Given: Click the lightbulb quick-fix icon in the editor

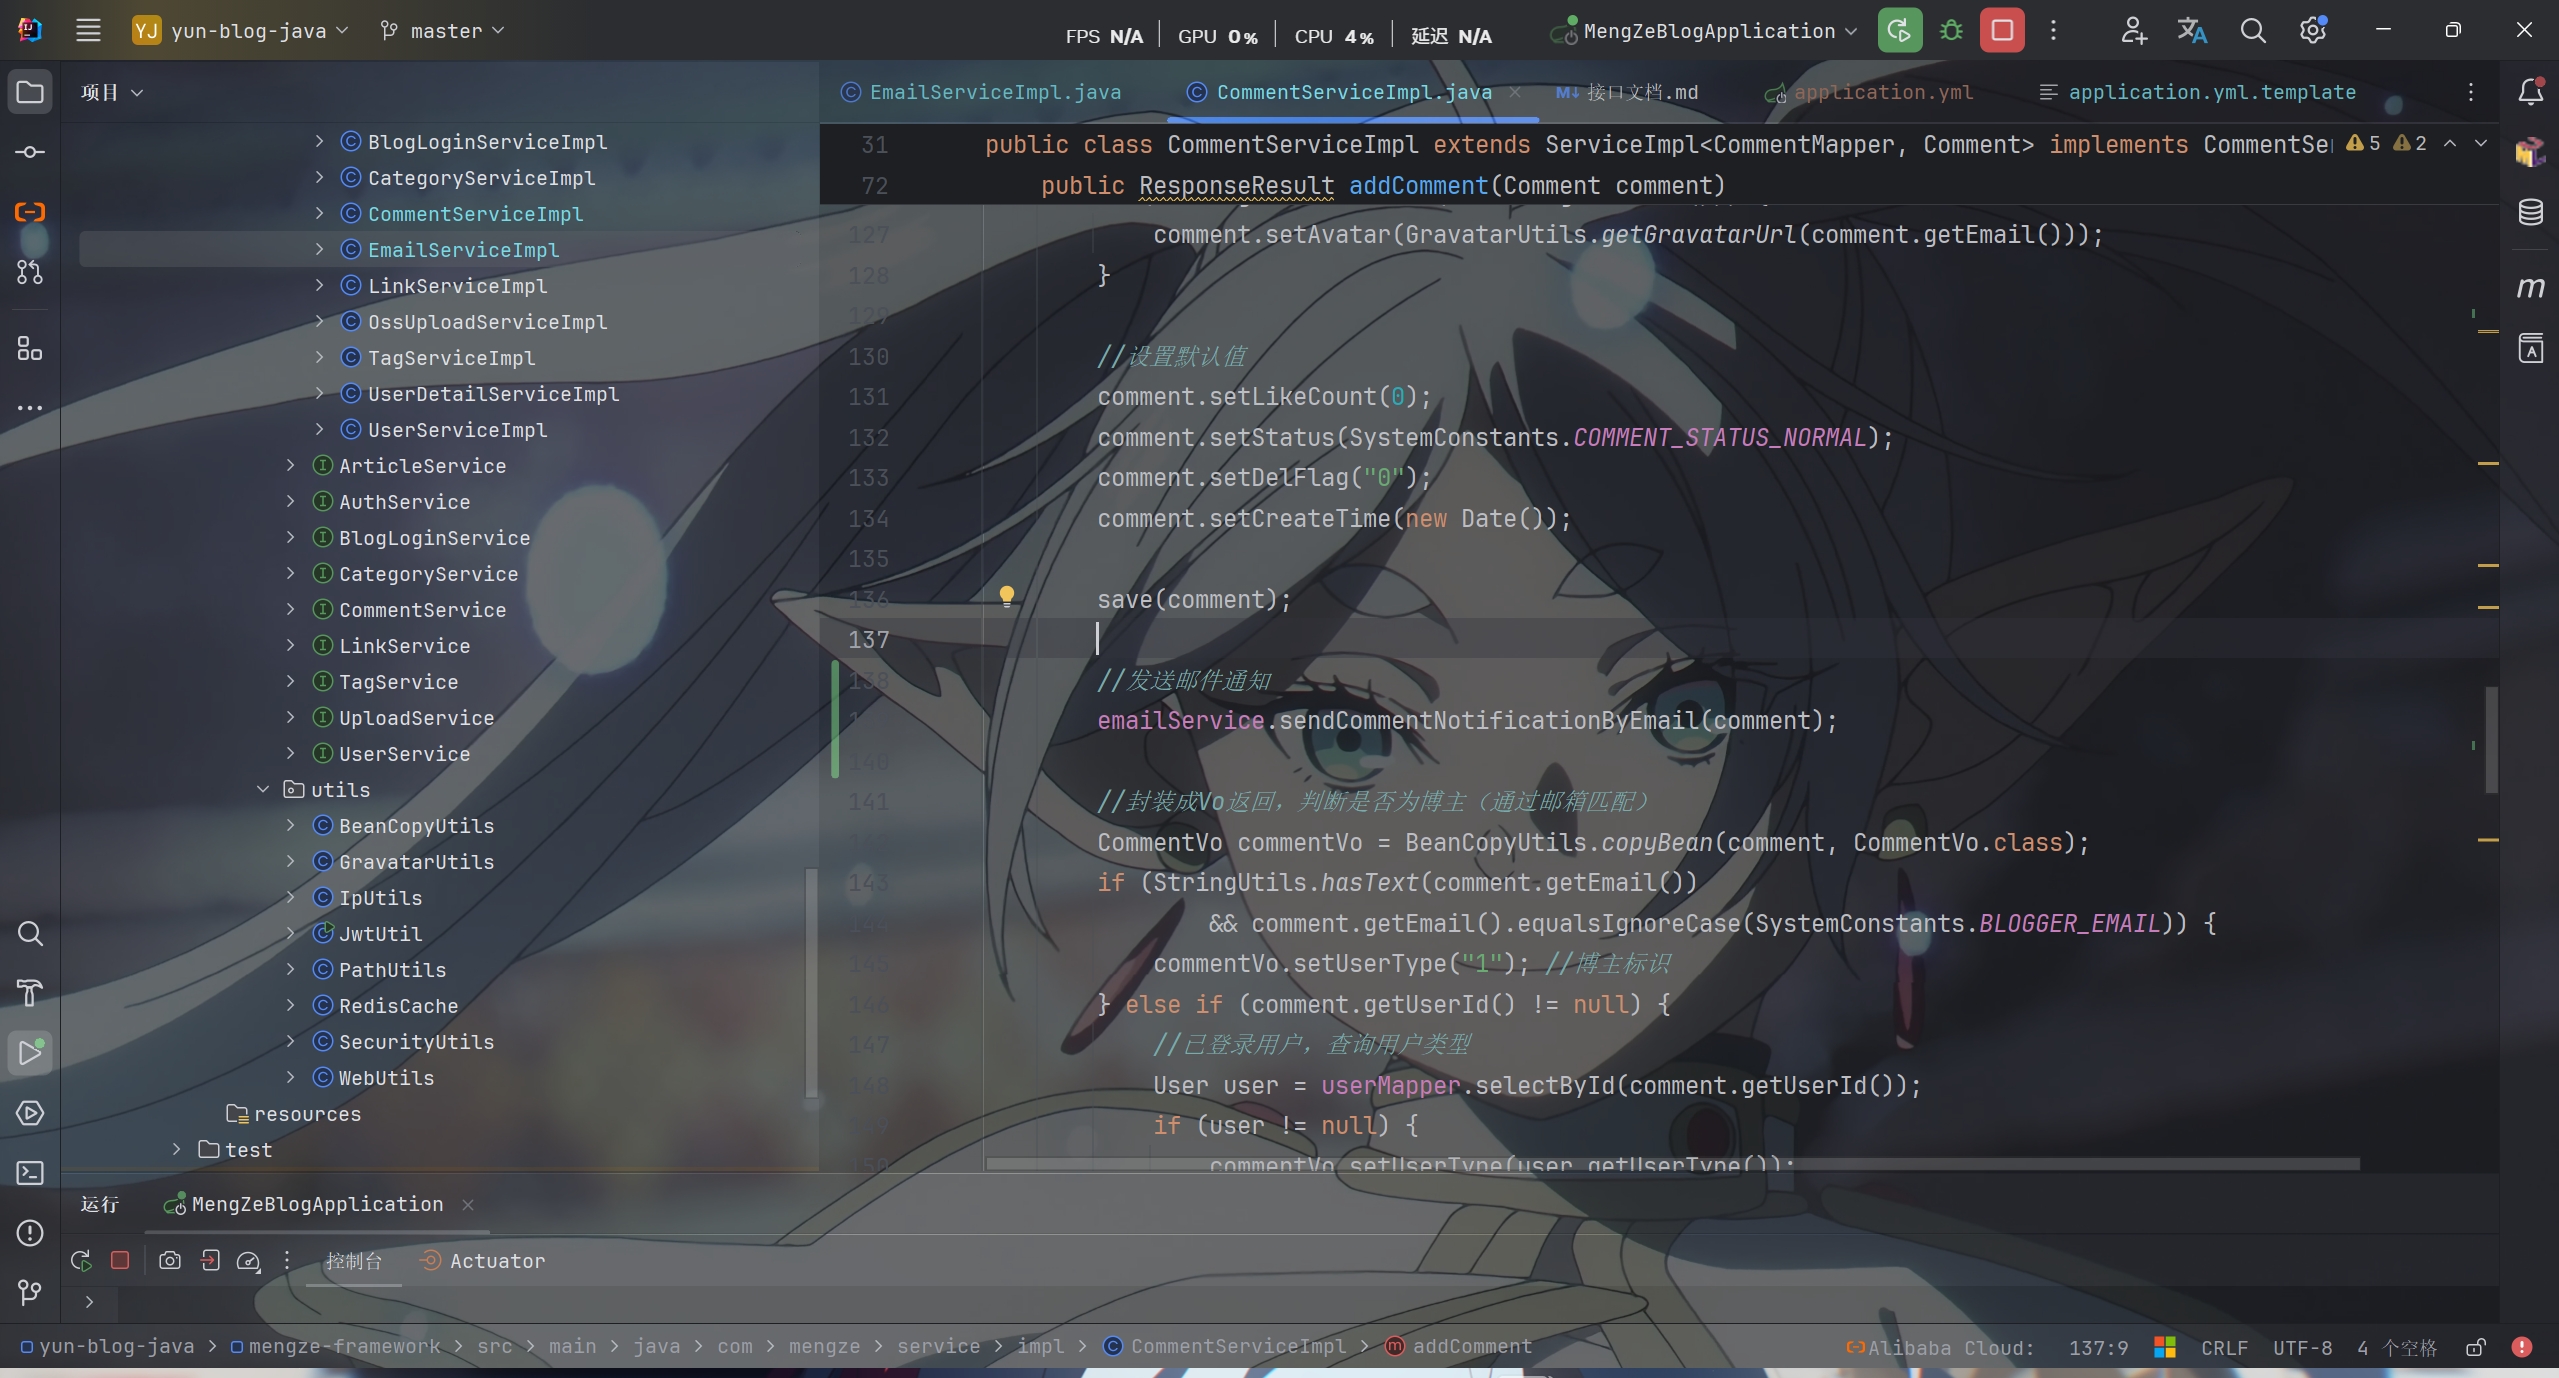Looking at the screenshot, I should [1007, 597].
